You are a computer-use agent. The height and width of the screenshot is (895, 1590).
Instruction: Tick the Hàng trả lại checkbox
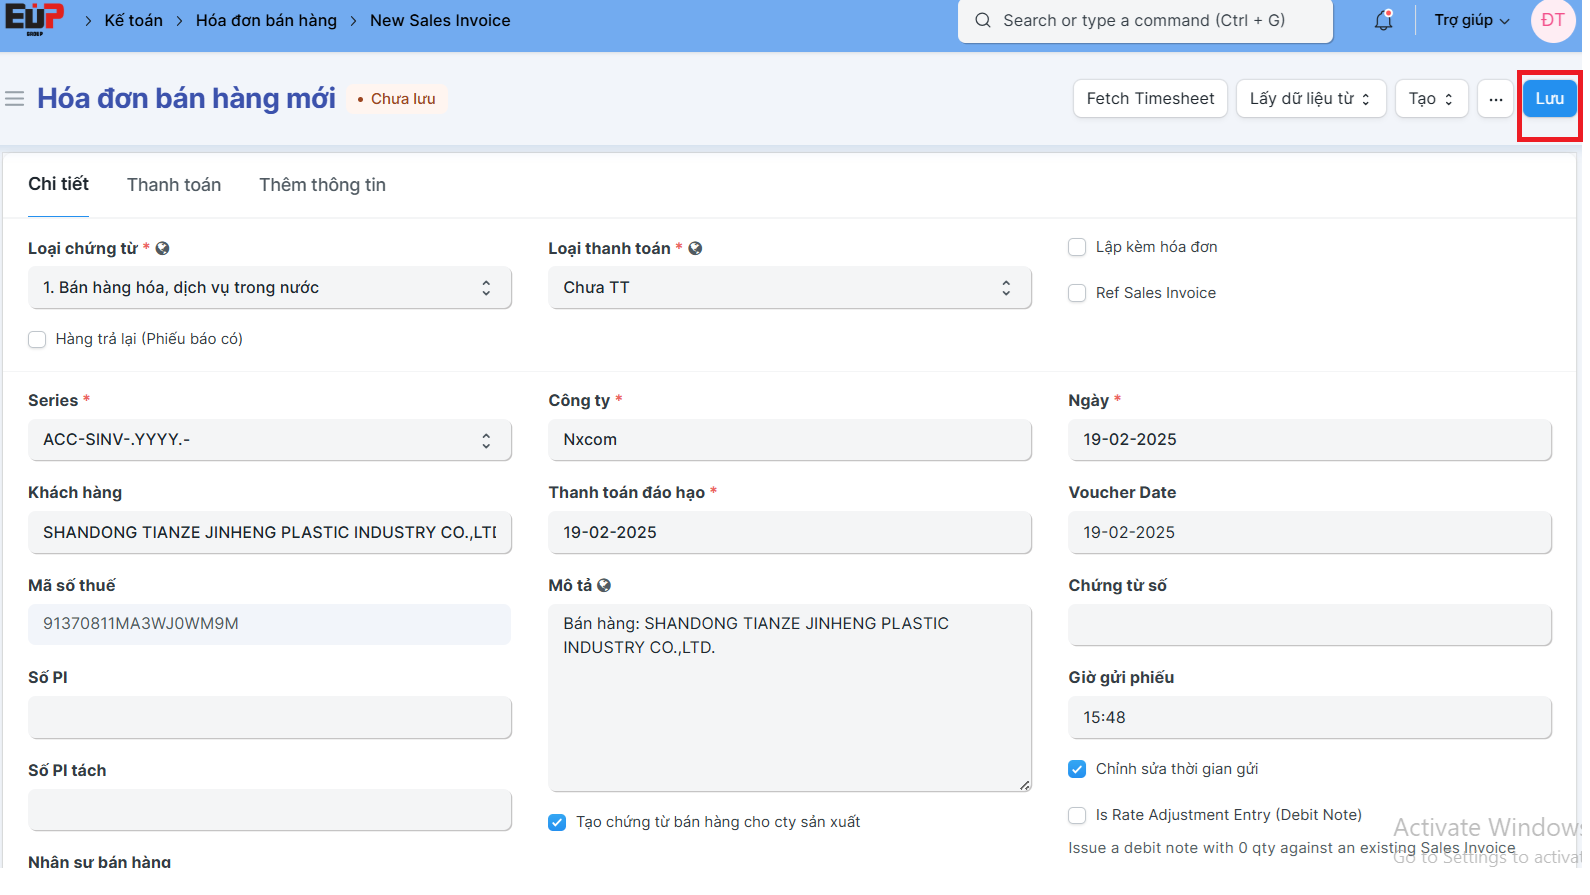pyautogui.click(x=37, y=339)
